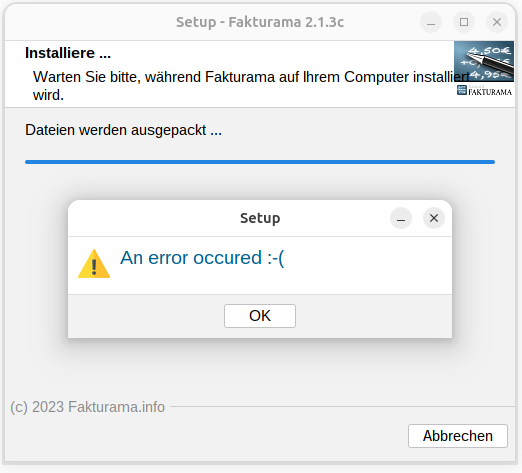Click the 'Dateien werden ausgepackt ...' status label

click(123, 130)
